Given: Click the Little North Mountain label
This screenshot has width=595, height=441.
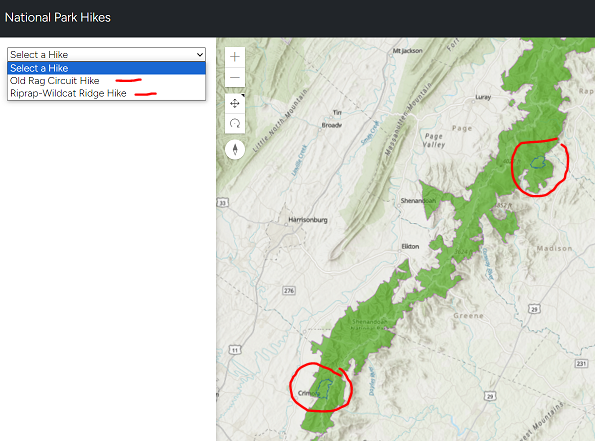Looking at the screenshot, I should (280, 121).
